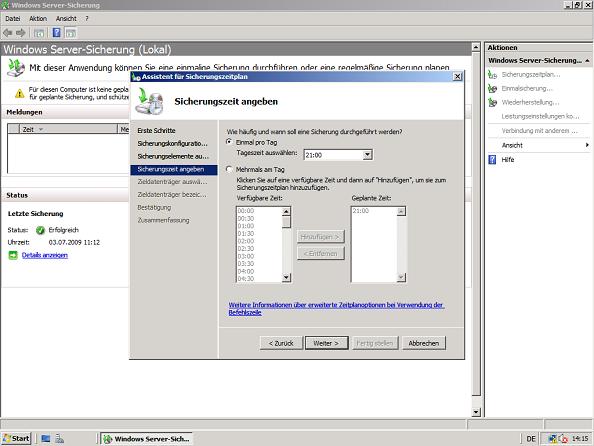Click the taskbar clock 14:15
The image size is (594, 446).
580,438
